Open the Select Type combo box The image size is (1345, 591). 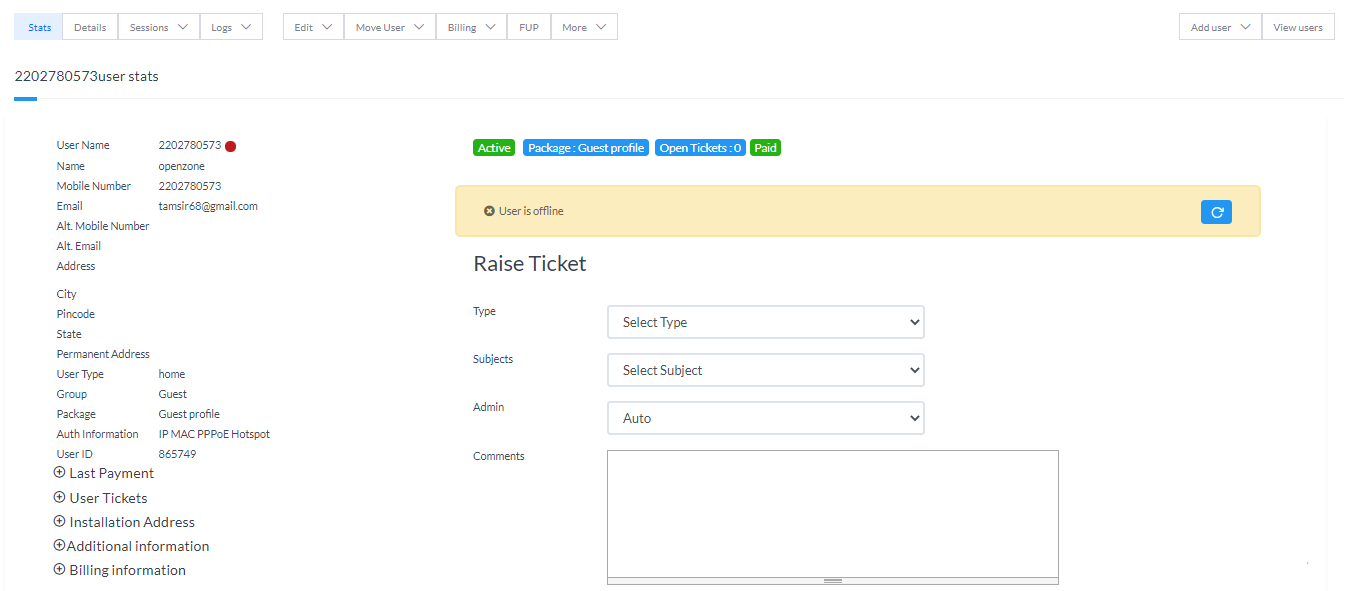click(765, 321)
